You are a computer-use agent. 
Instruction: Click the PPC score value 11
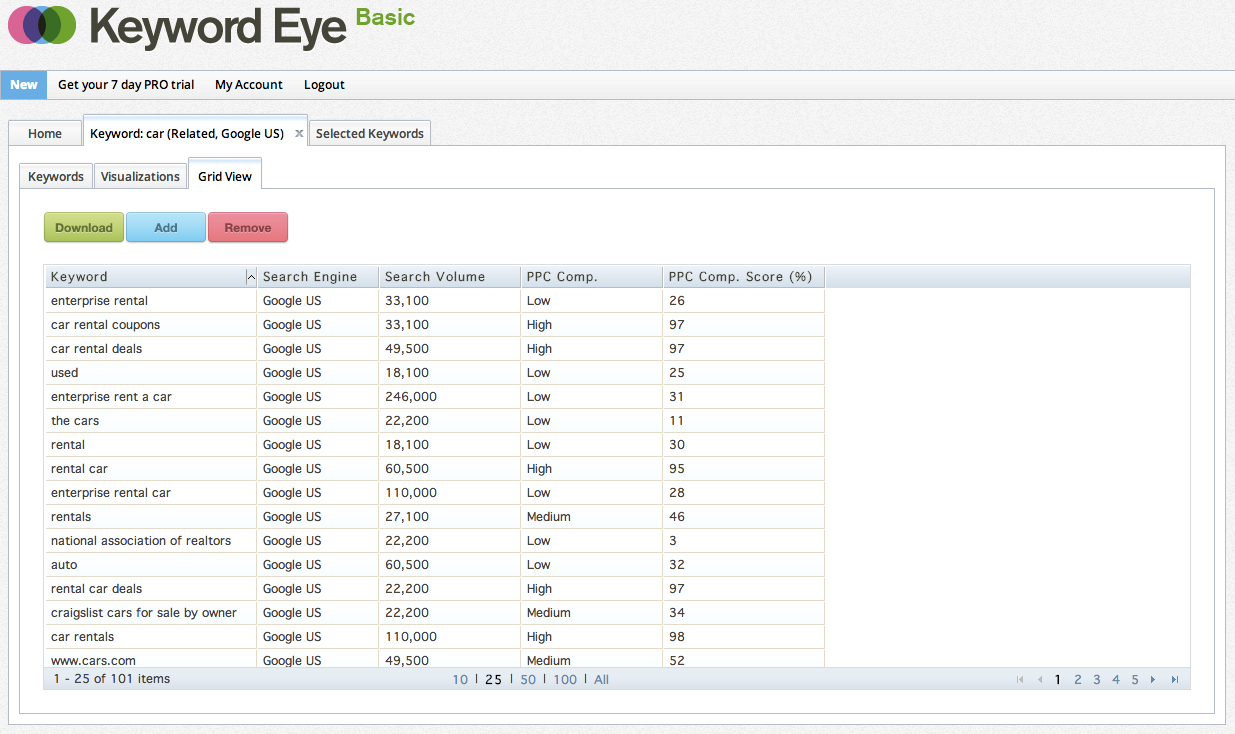click(x=677, y=421)
